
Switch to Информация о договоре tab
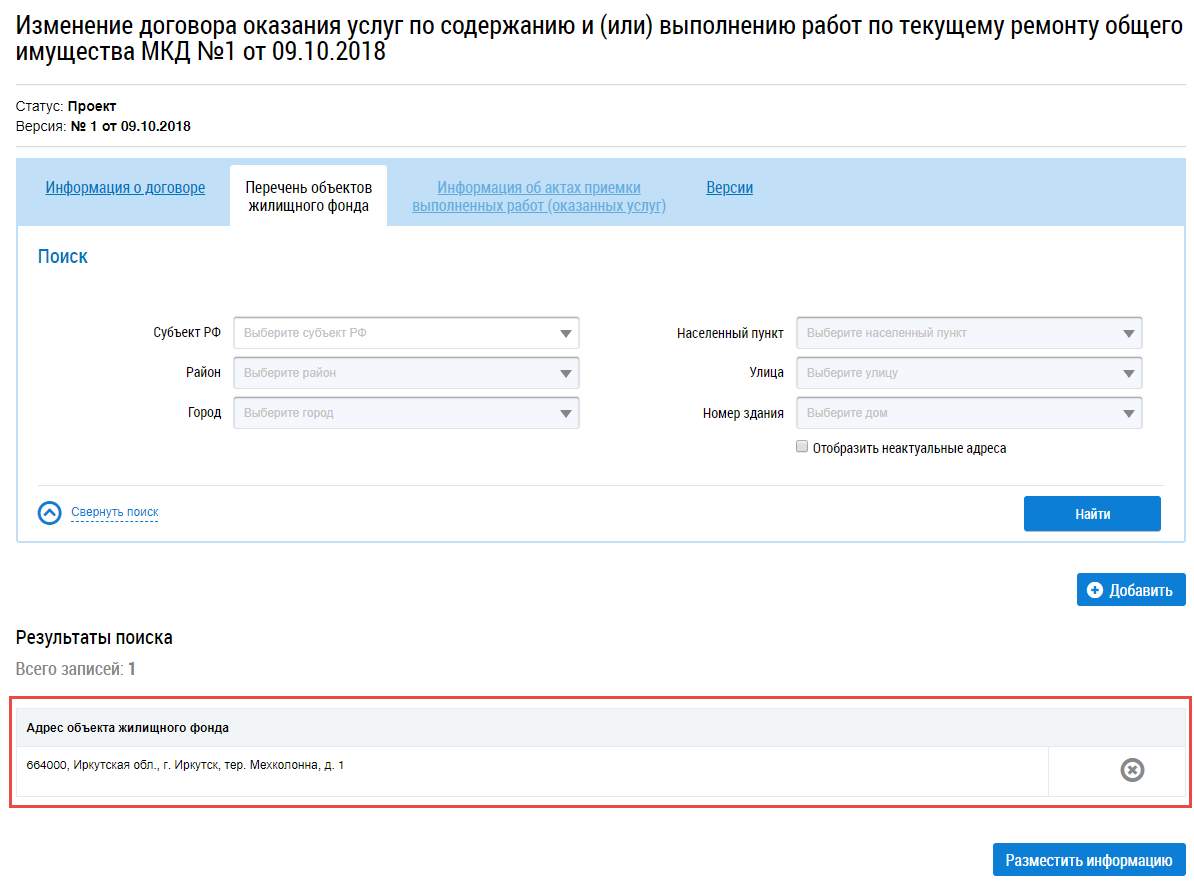click(x=125, y=188)
